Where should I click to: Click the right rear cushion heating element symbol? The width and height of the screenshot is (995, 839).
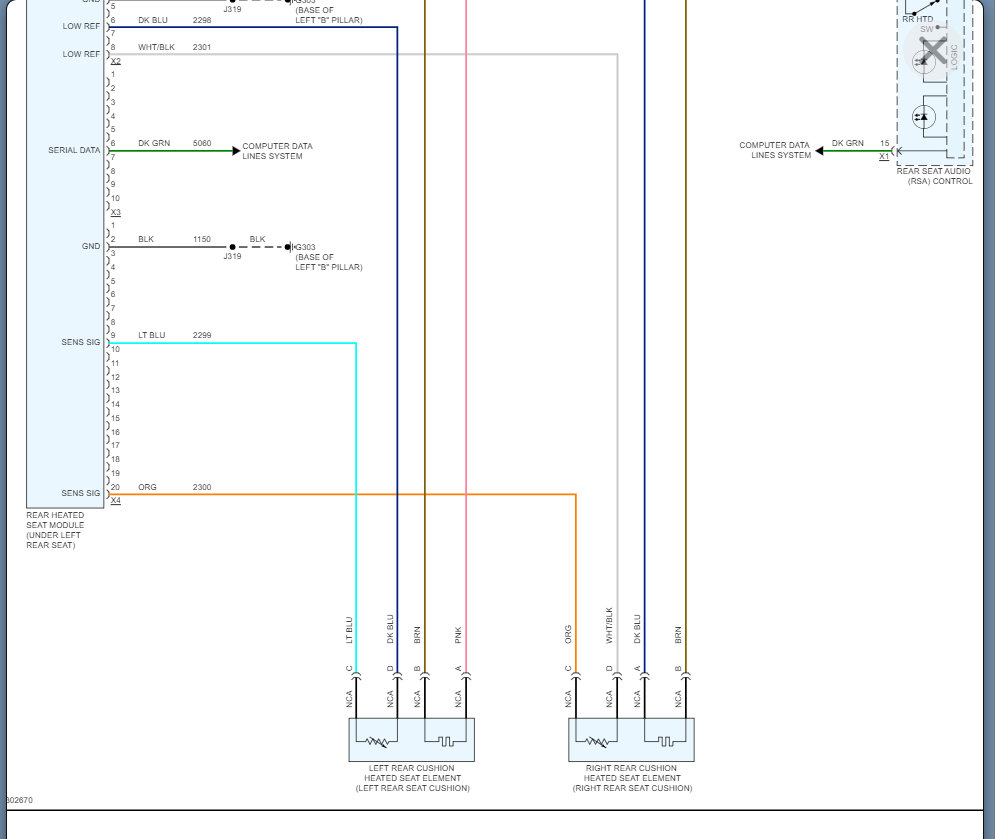(666, 741)
